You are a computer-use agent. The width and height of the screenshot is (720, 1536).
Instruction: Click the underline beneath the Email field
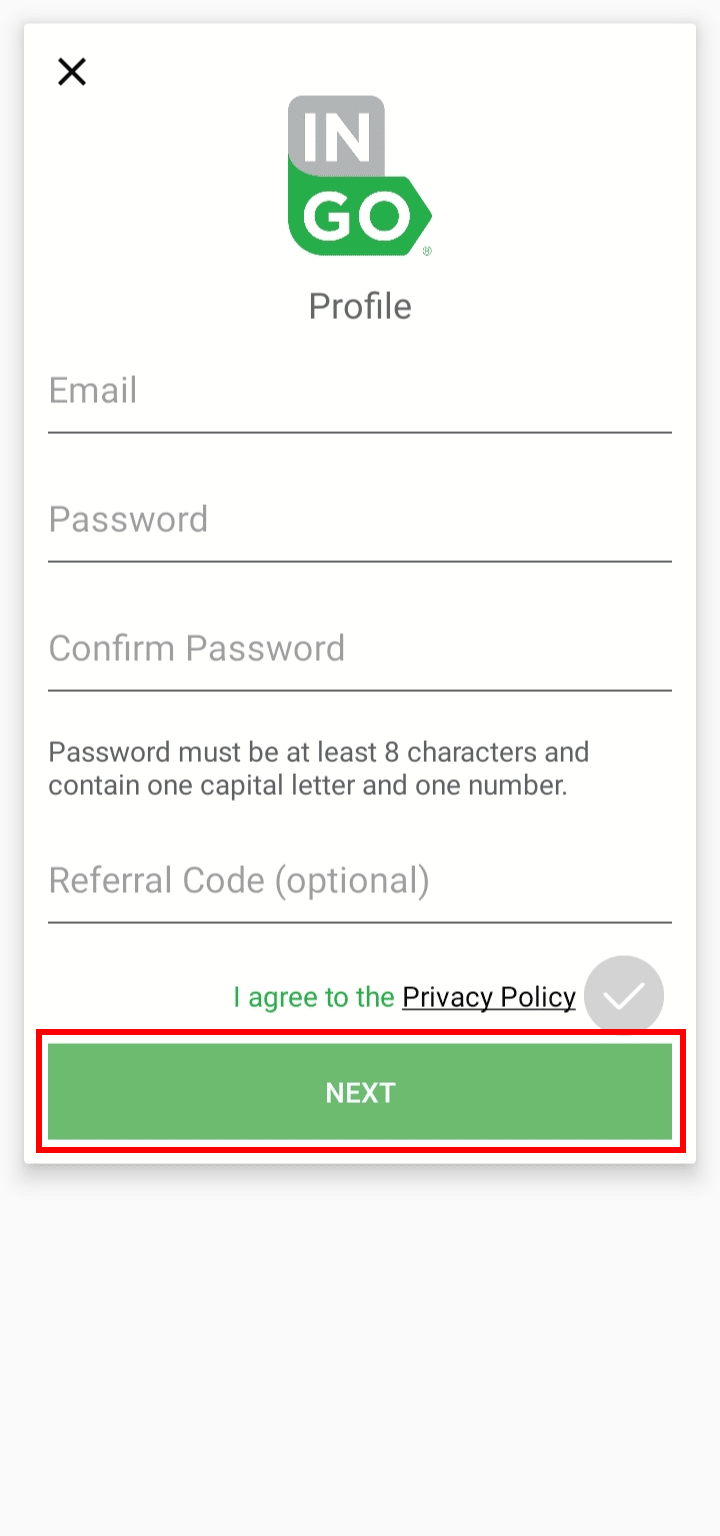click(x=359, y=433)
